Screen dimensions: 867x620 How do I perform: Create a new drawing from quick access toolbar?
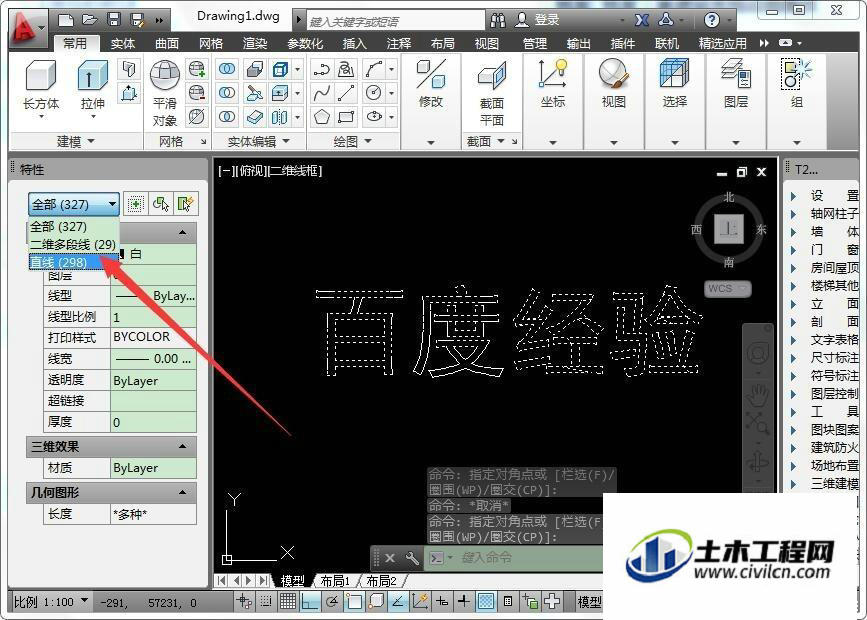(66, 20)
